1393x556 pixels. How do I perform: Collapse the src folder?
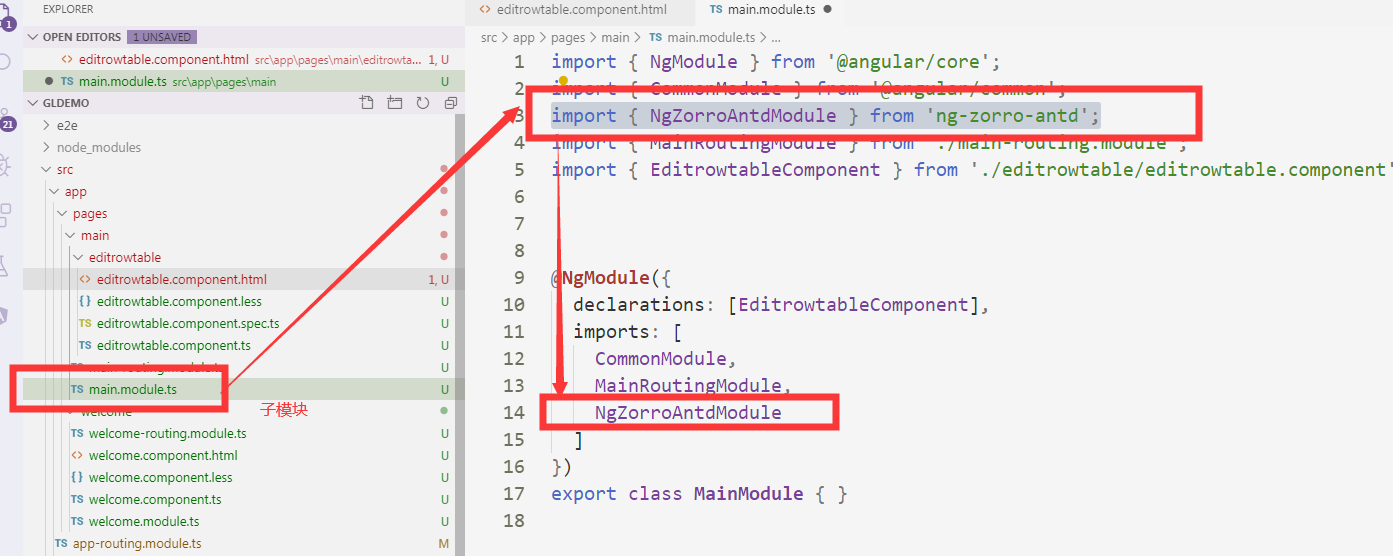pyautogui.click(x=46, y=169)
